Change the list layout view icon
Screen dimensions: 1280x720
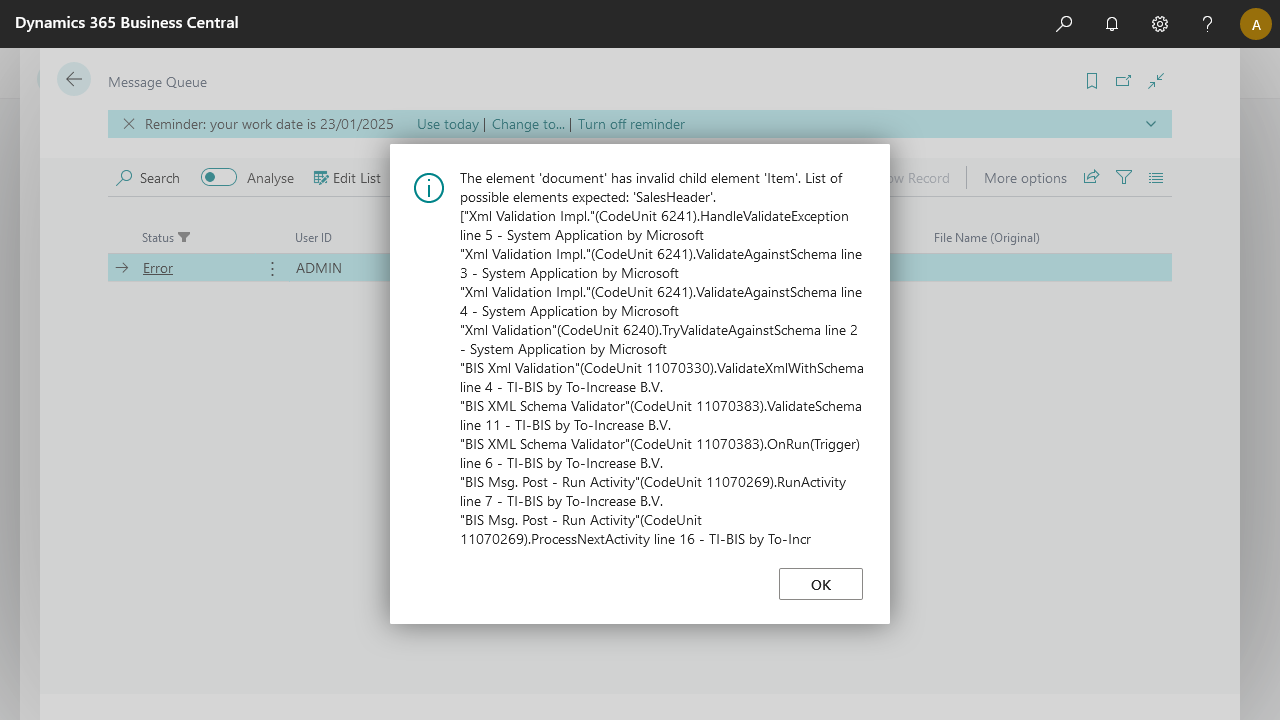[x=1156, y=177]
